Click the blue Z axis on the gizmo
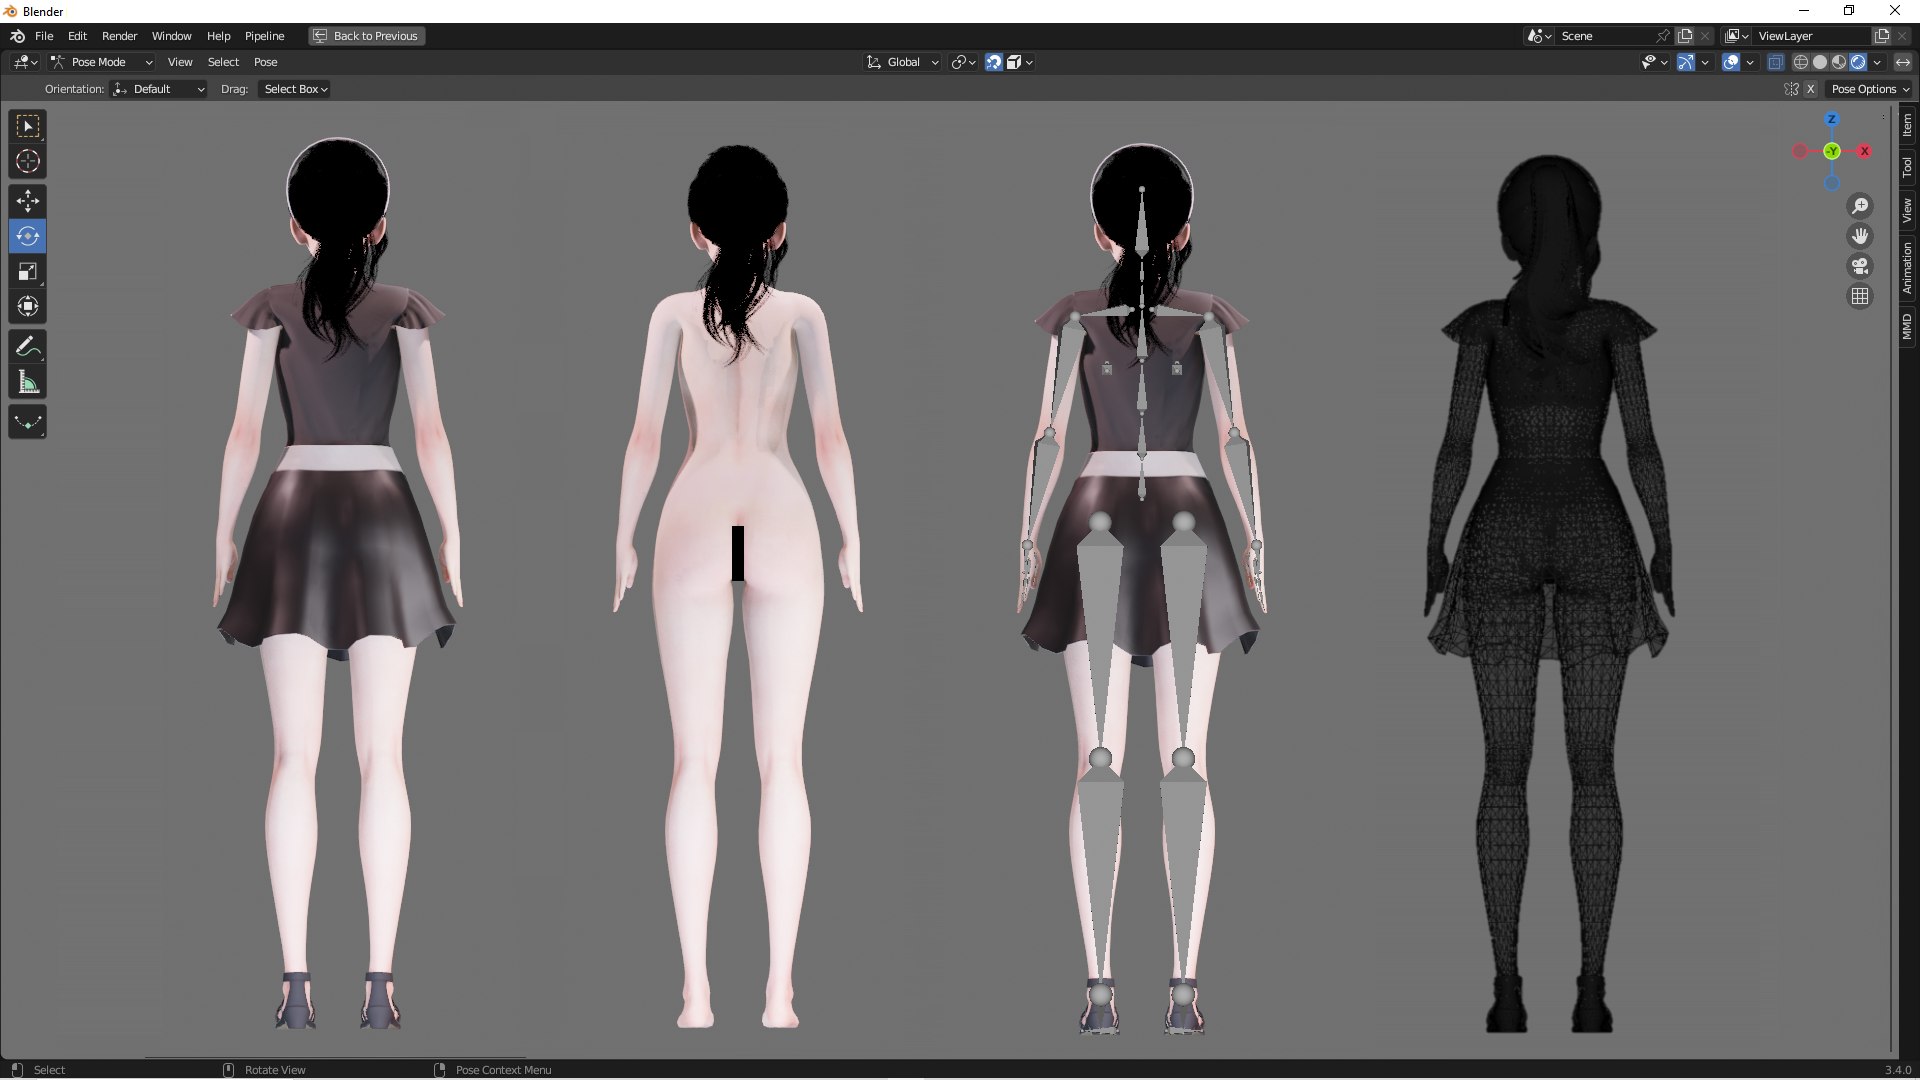This screenshot has height=1080, width=1920. click(1832, 119)
